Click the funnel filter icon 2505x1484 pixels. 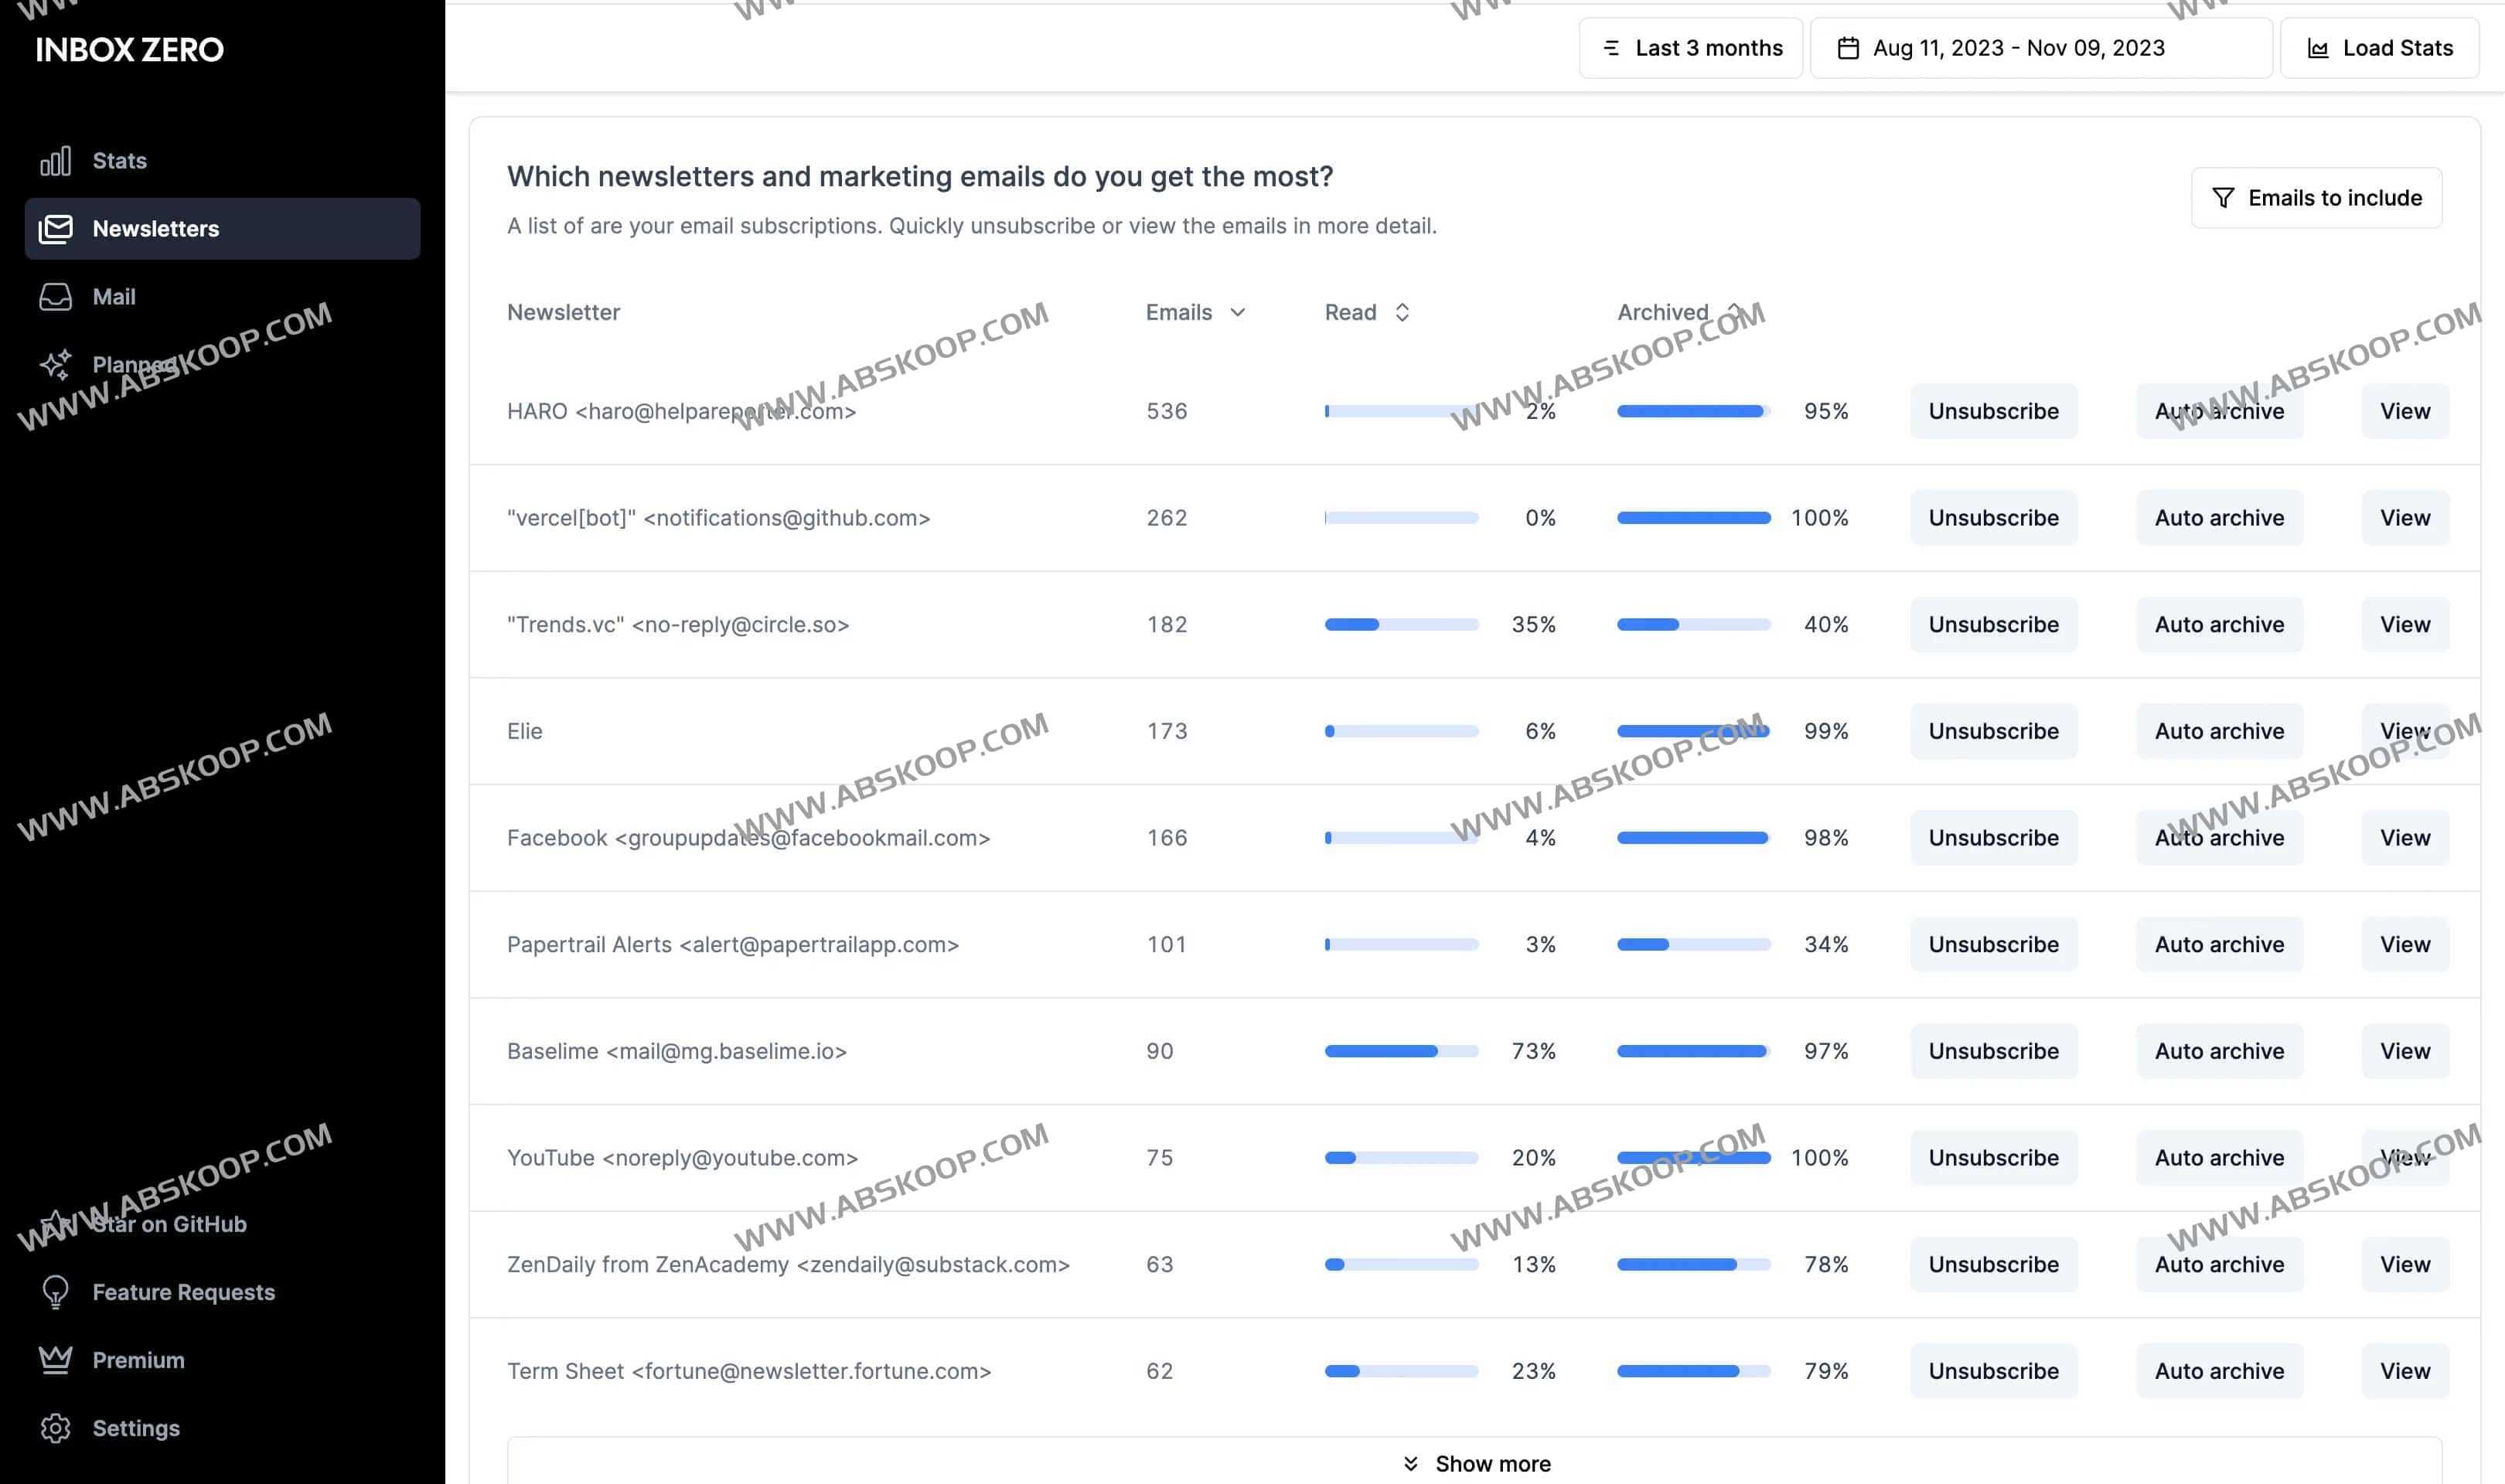[2222, 198]
